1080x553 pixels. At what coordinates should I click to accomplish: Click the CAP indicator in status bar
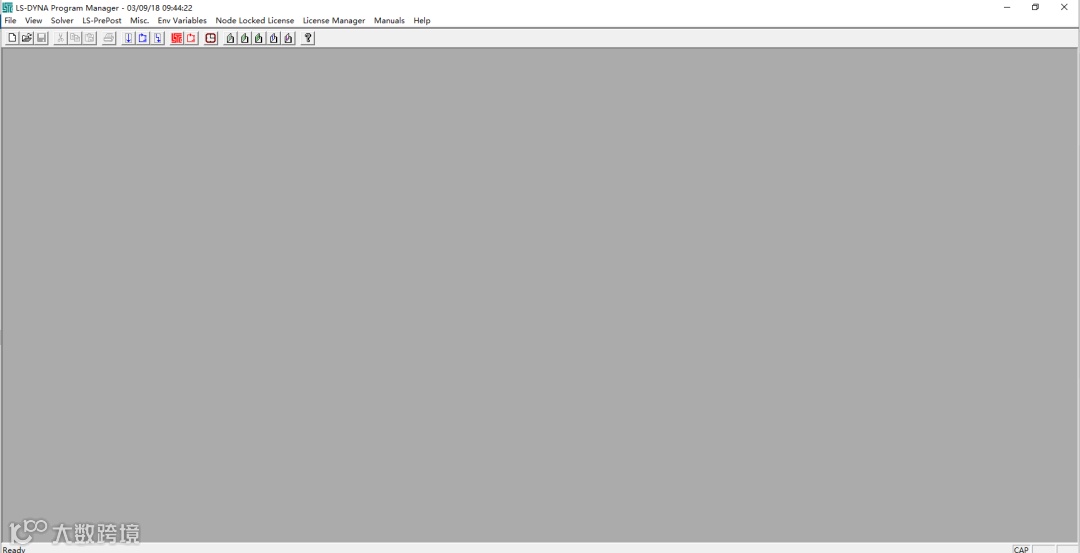1021,550
